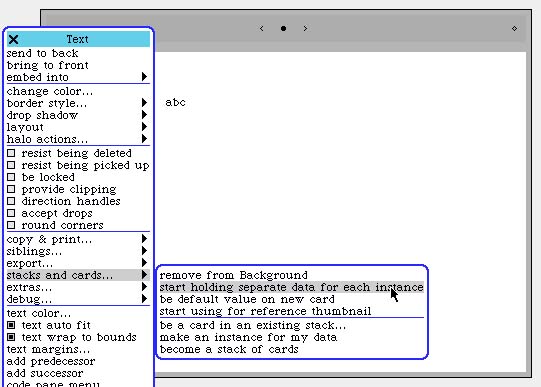The image size is (541, 387).
Task: Expand 'drop shadow' submenu
Action: click(78, 115)
